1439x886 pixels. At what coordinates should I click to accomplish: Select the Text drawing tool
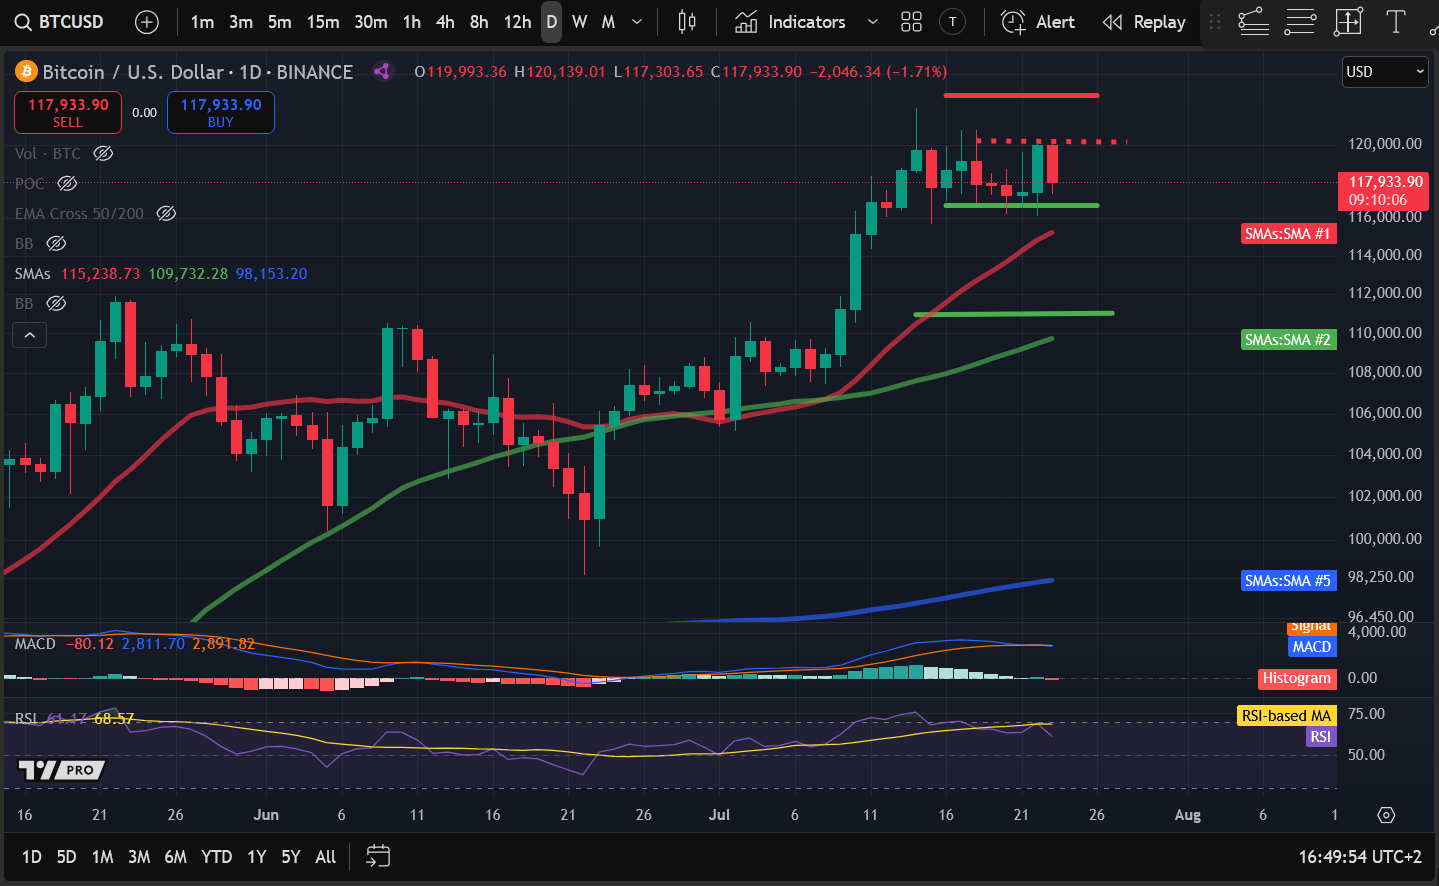[x=1396, y=22]
